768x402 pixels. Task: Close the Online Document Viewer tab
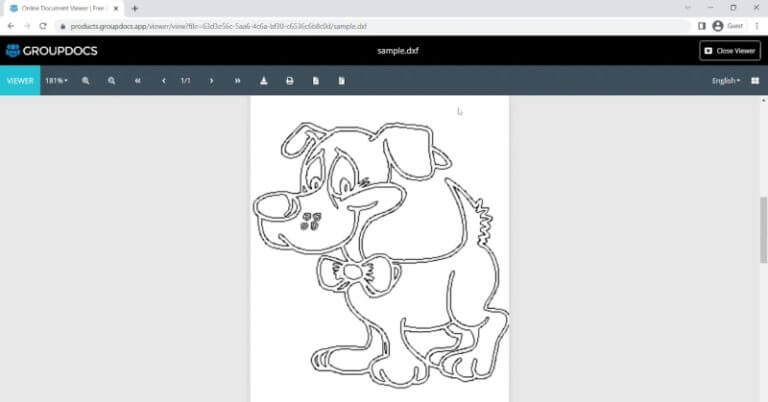[116, 8]
